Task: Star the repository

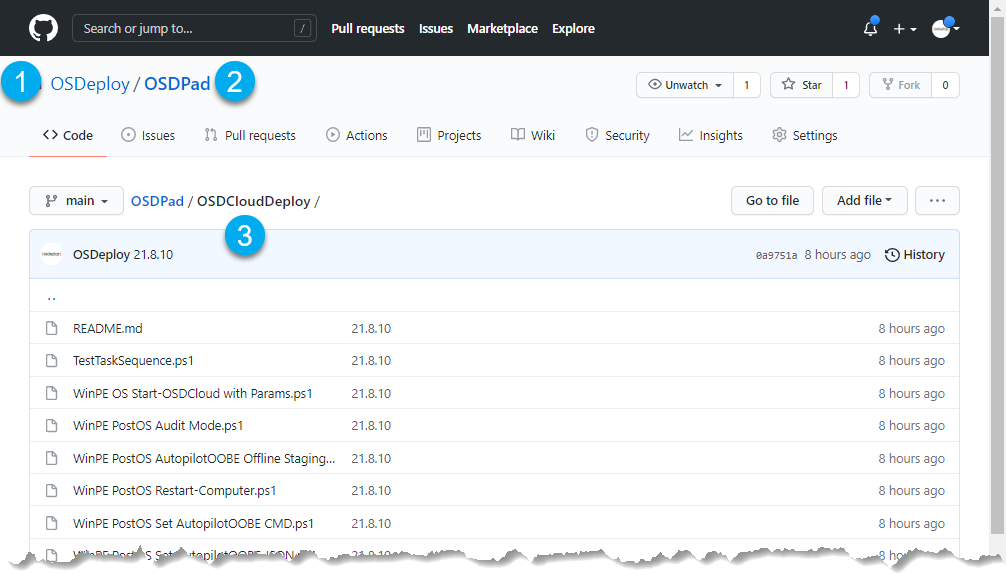Action: [x=801, y=85]
